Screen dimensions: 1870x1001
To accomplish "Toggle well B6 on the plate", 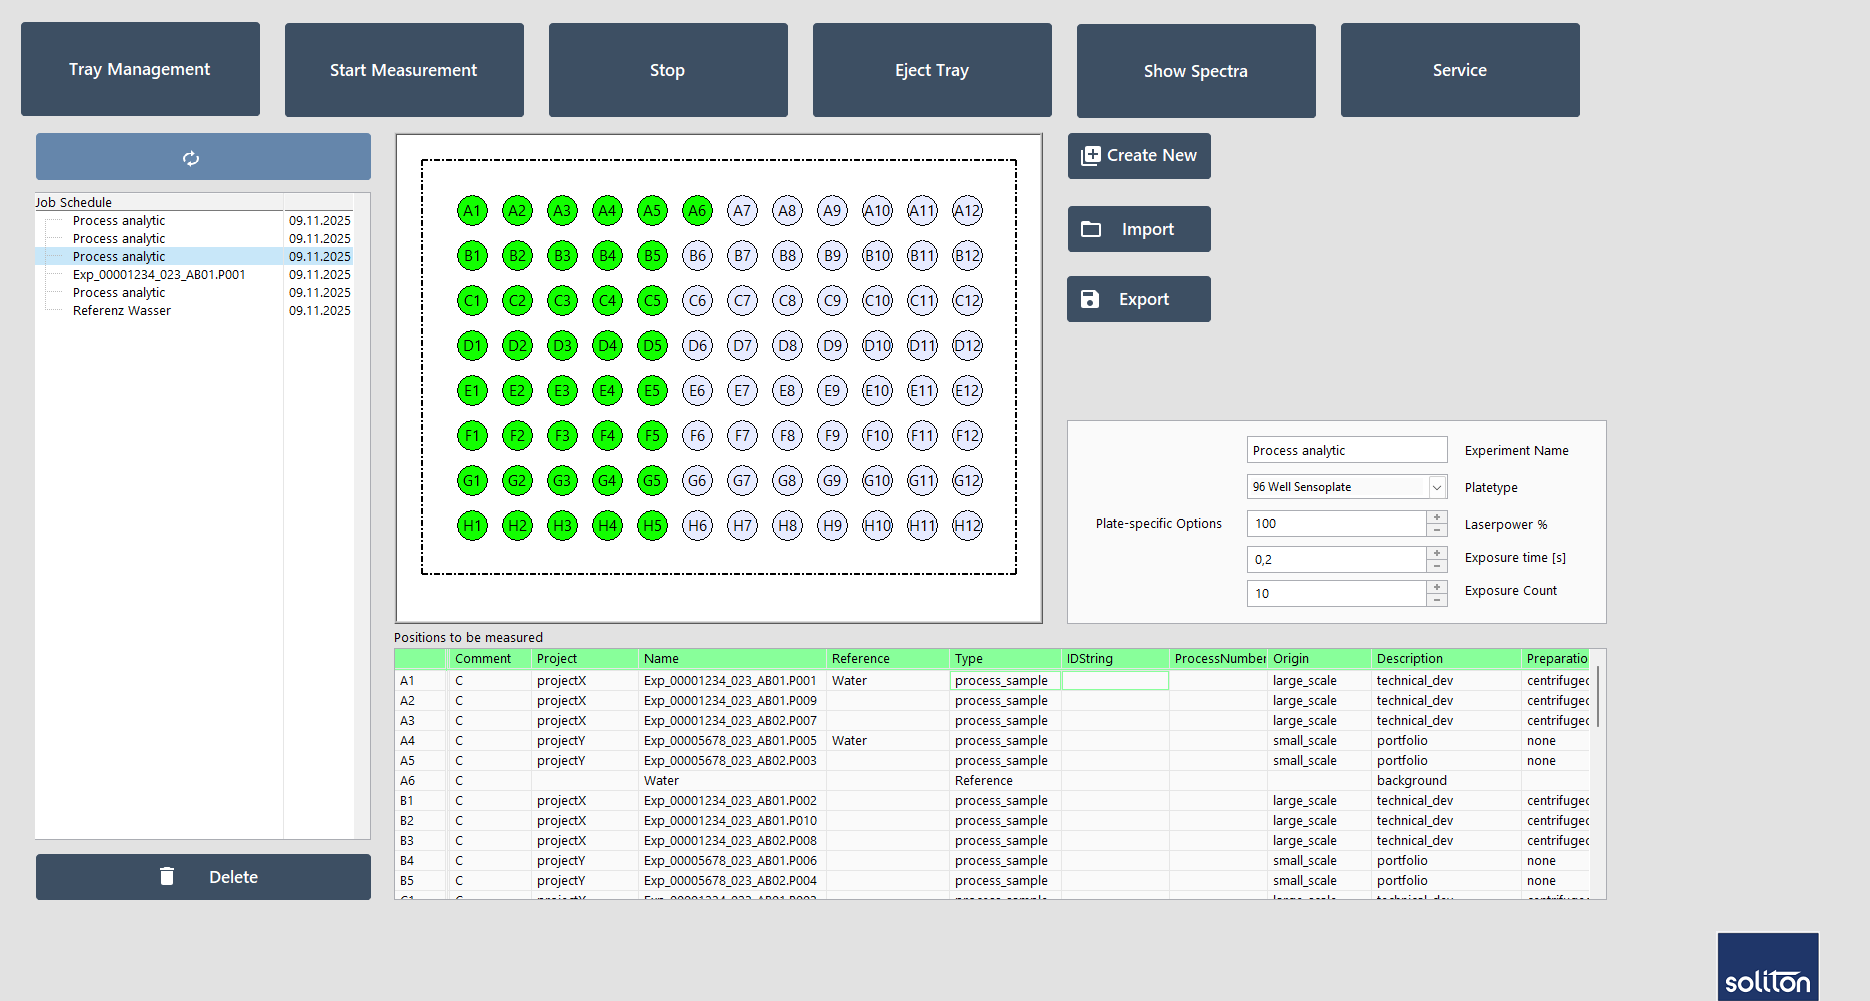I will 697,256.
